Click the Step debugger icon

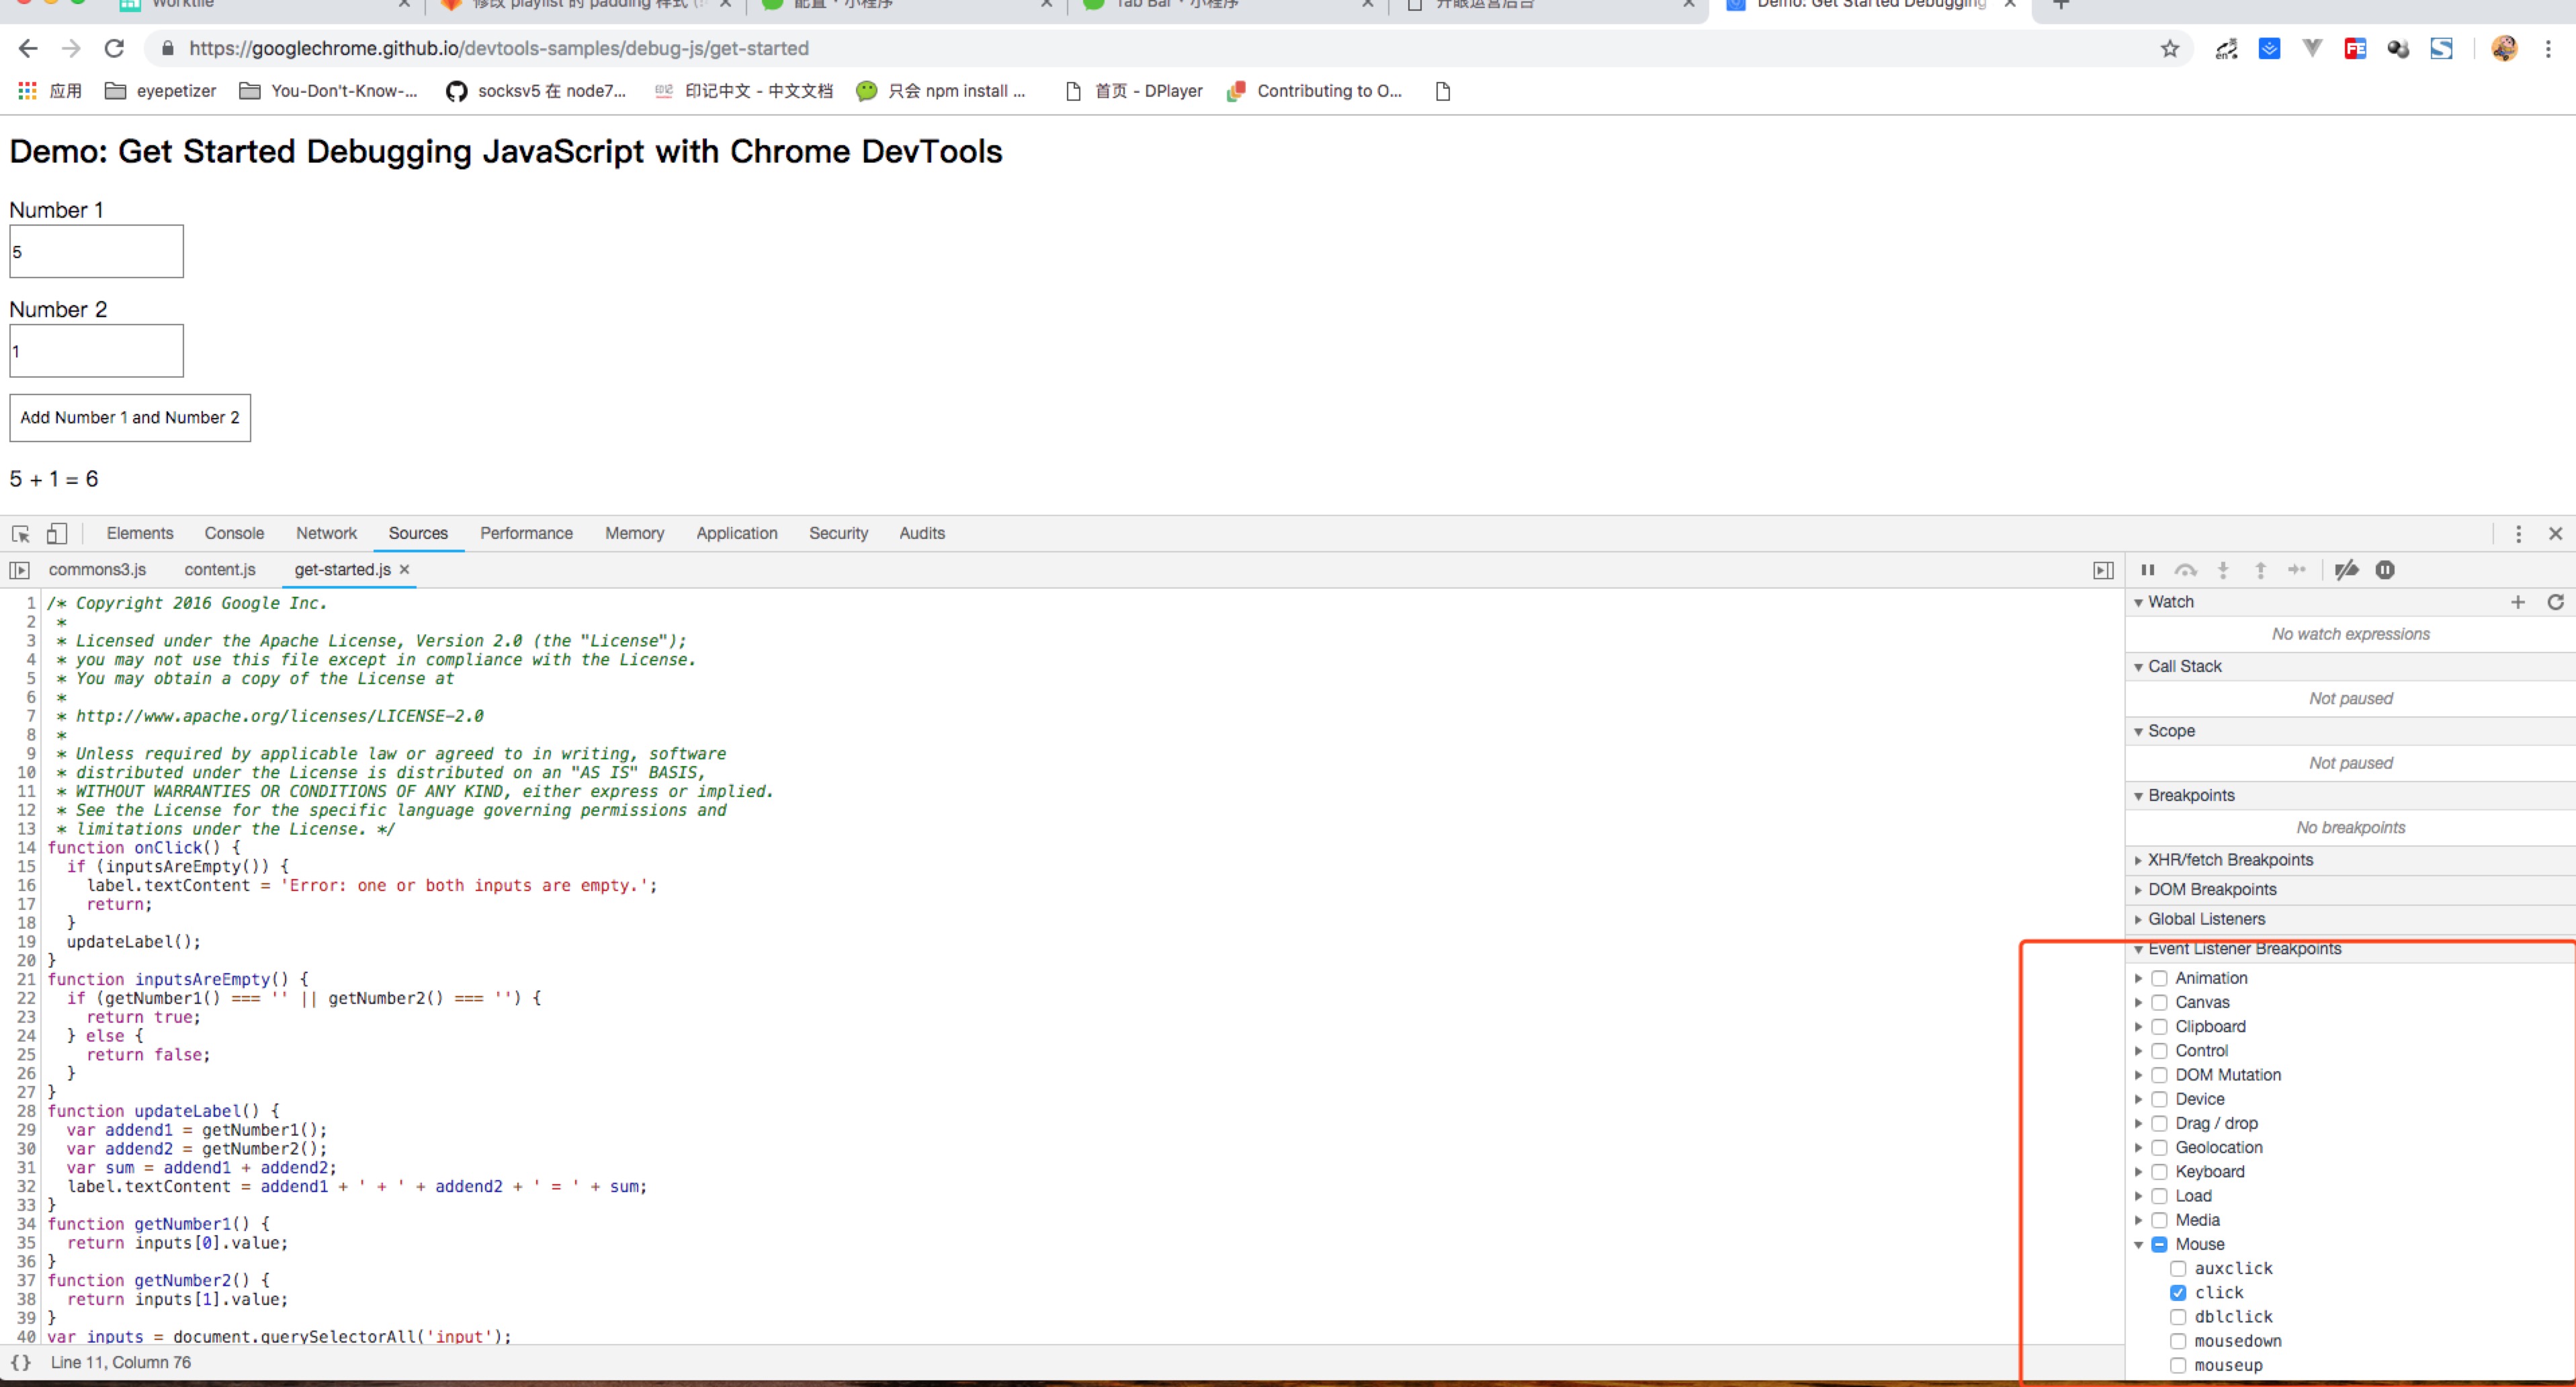pos(2297,570)
